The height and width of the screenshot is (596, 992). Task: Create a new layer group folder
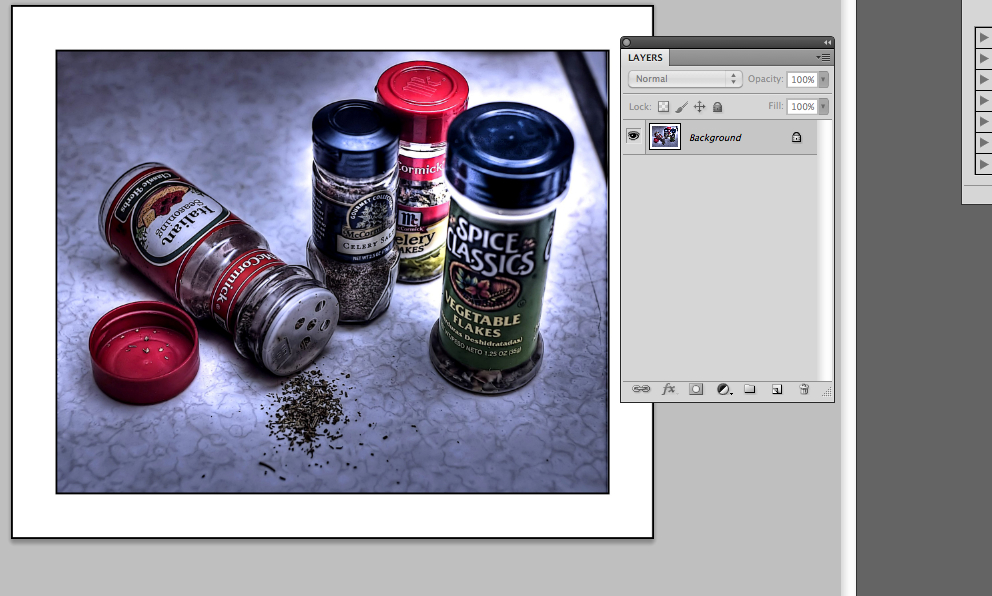click(750, 389)
